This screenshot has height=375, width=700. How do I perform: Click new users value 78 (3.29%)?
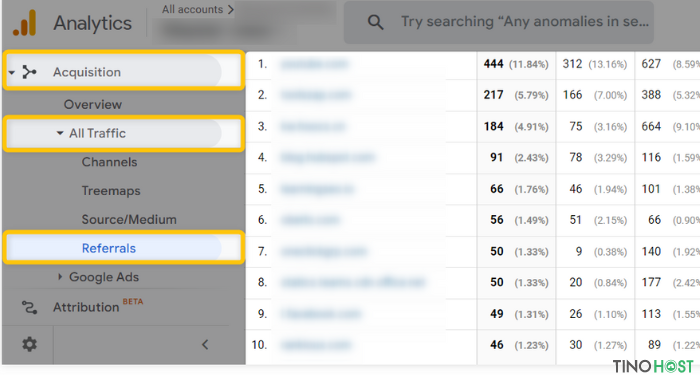(598, 158)
